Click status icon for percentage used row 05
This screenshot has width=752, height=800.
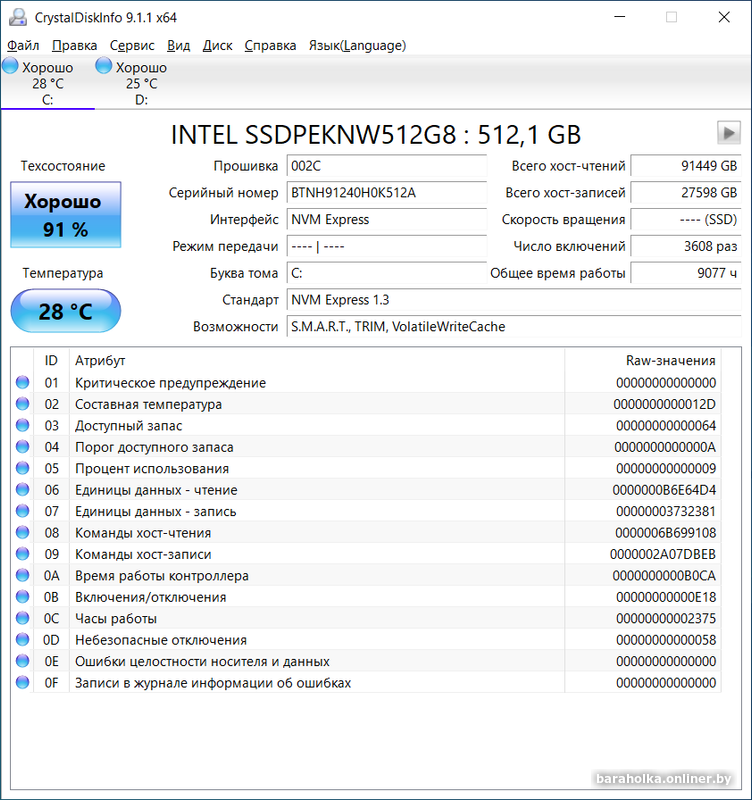coord(23,469)
